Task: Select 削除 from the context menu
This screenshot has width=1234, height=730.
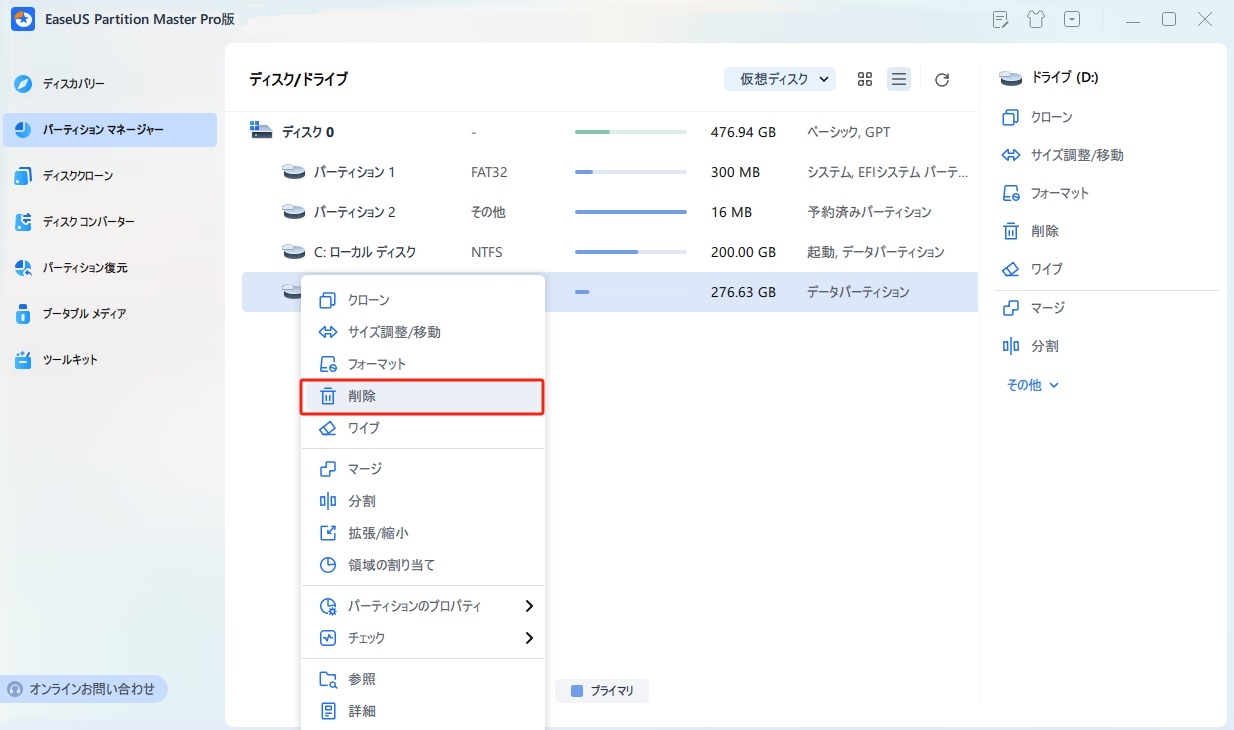Action: [x=421, y=397]
